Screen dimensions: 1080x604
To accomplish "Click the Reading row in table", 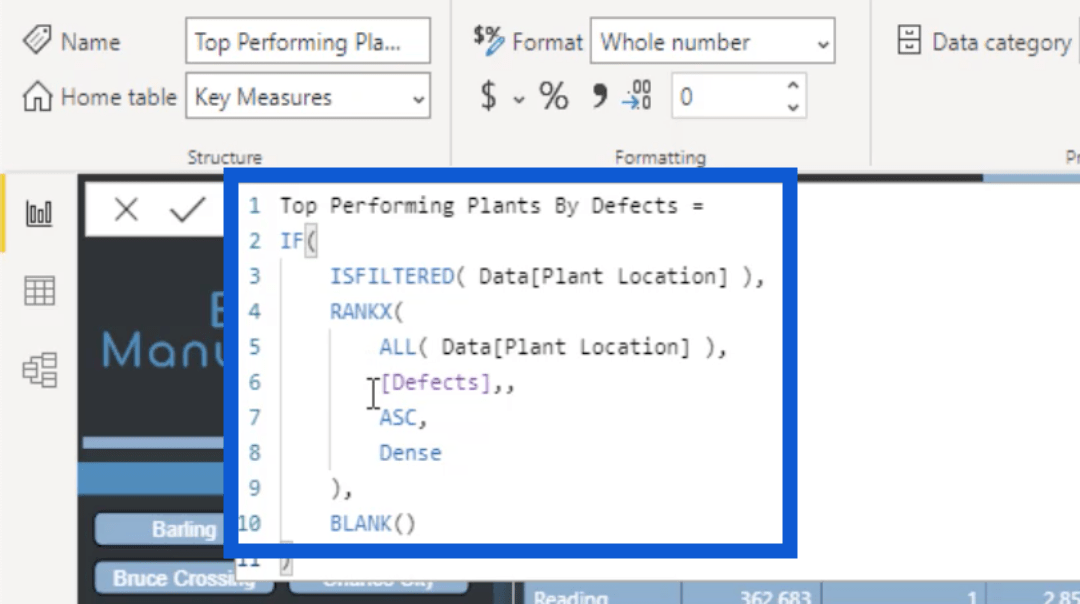I will click(x=570, y=597).
